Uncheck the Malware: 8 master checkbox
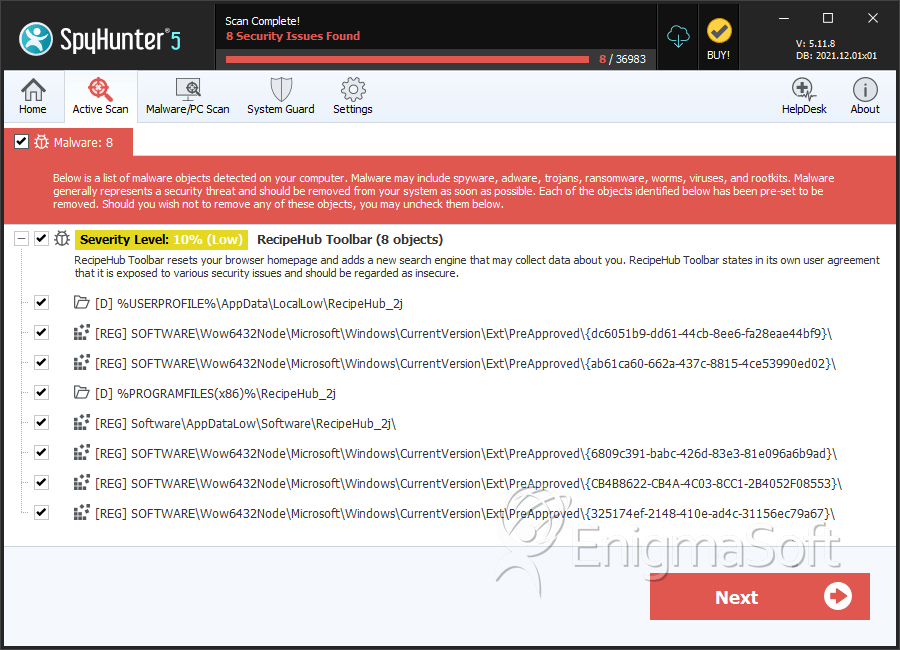Image resolution: width=900 pixels, height=650 pixels. point(21,141)
